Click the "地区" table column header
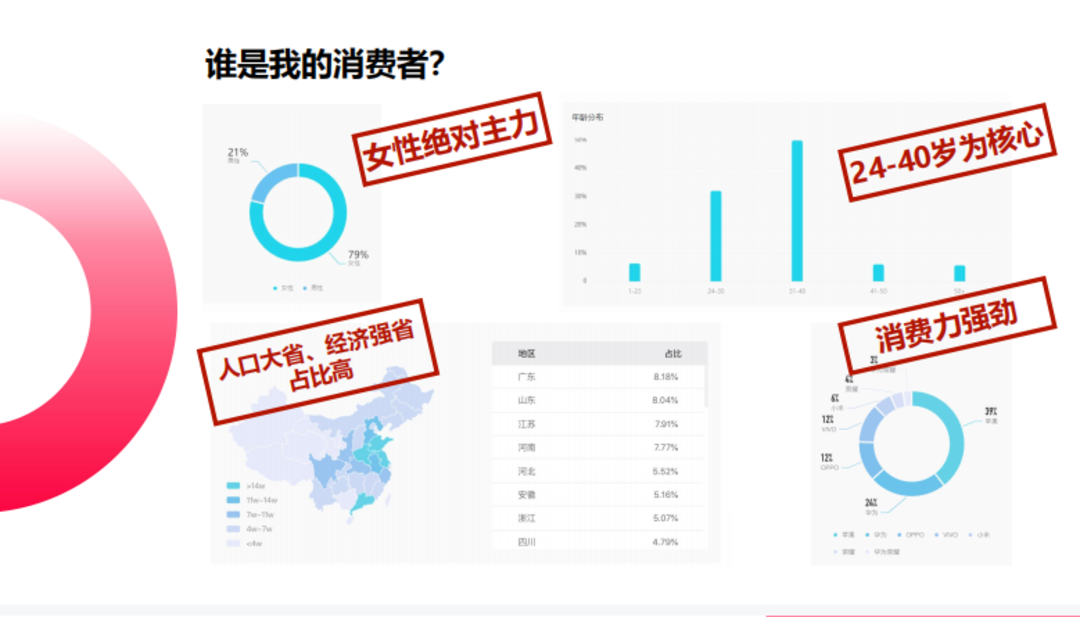The width and height of the screenshot is (1080, 617). pos(527,353)
